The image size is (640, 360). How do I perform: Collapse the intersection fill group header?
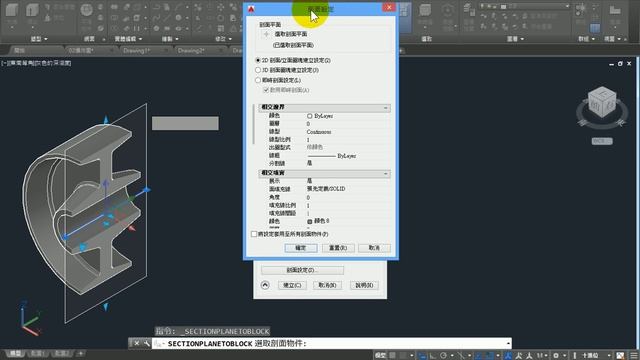click(x=324, y=173)
